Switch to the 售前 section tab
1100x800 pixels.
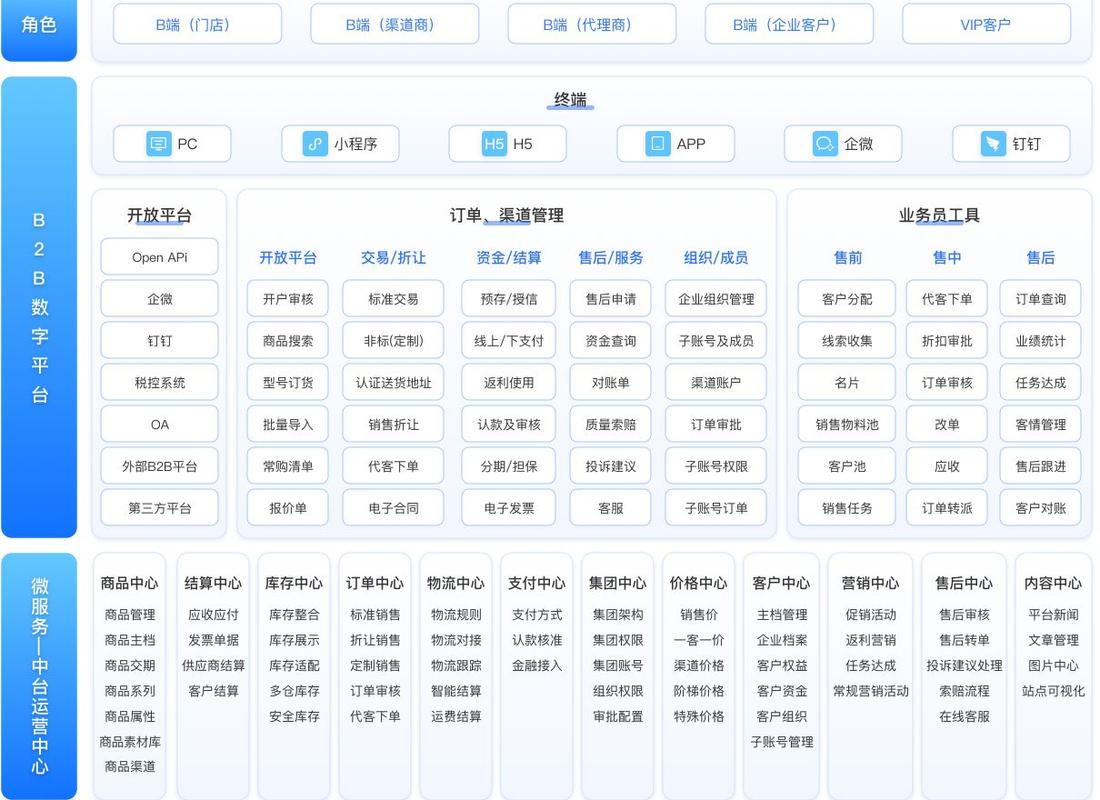click(x=846, y=257)
